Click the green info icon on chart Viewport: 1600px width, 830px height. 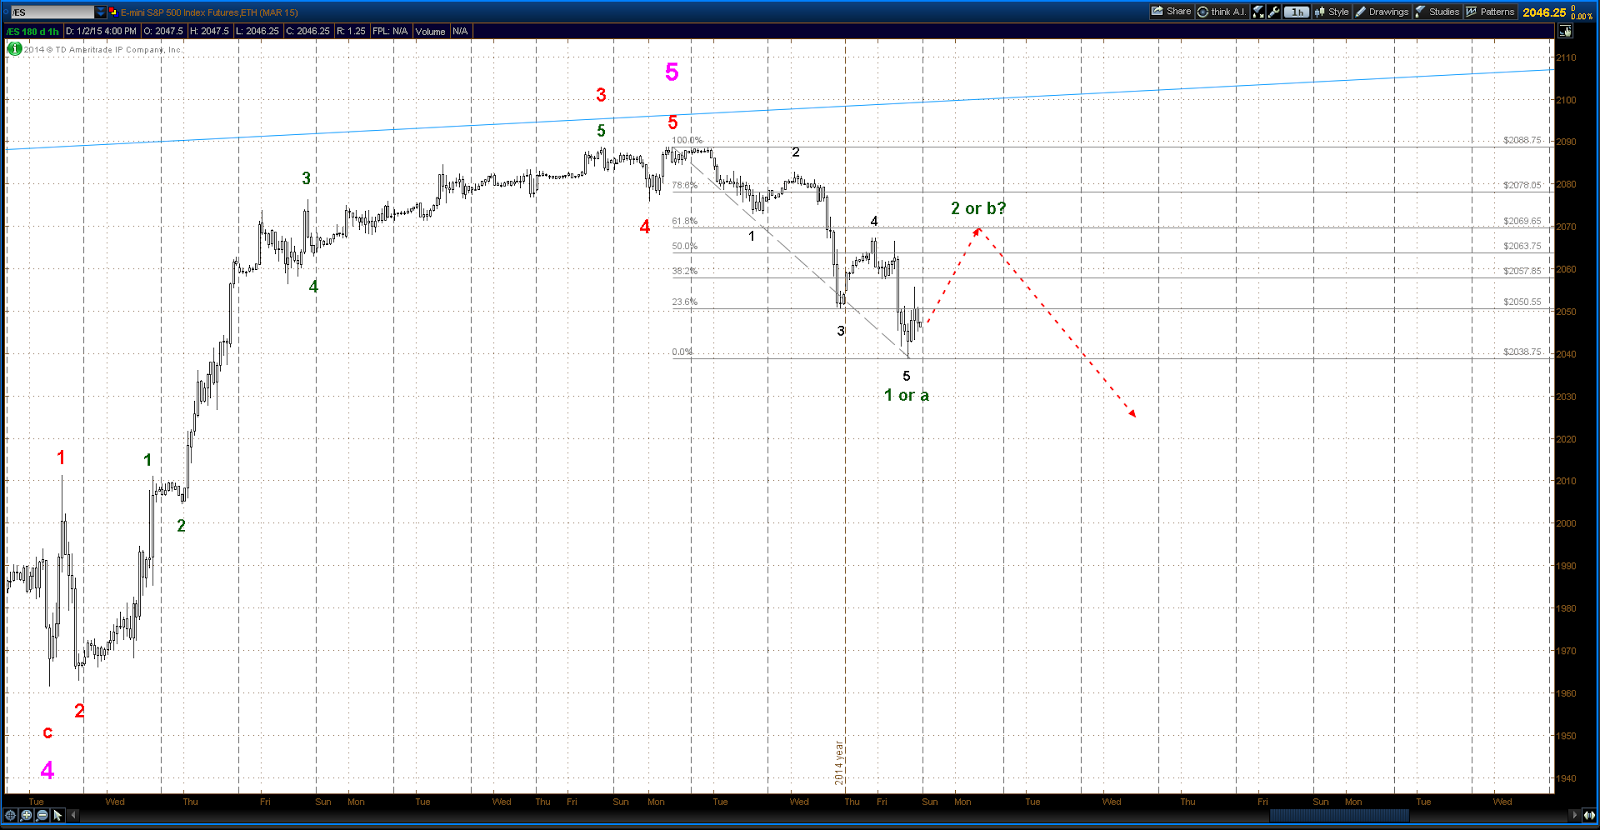click(x=14, y=48)
